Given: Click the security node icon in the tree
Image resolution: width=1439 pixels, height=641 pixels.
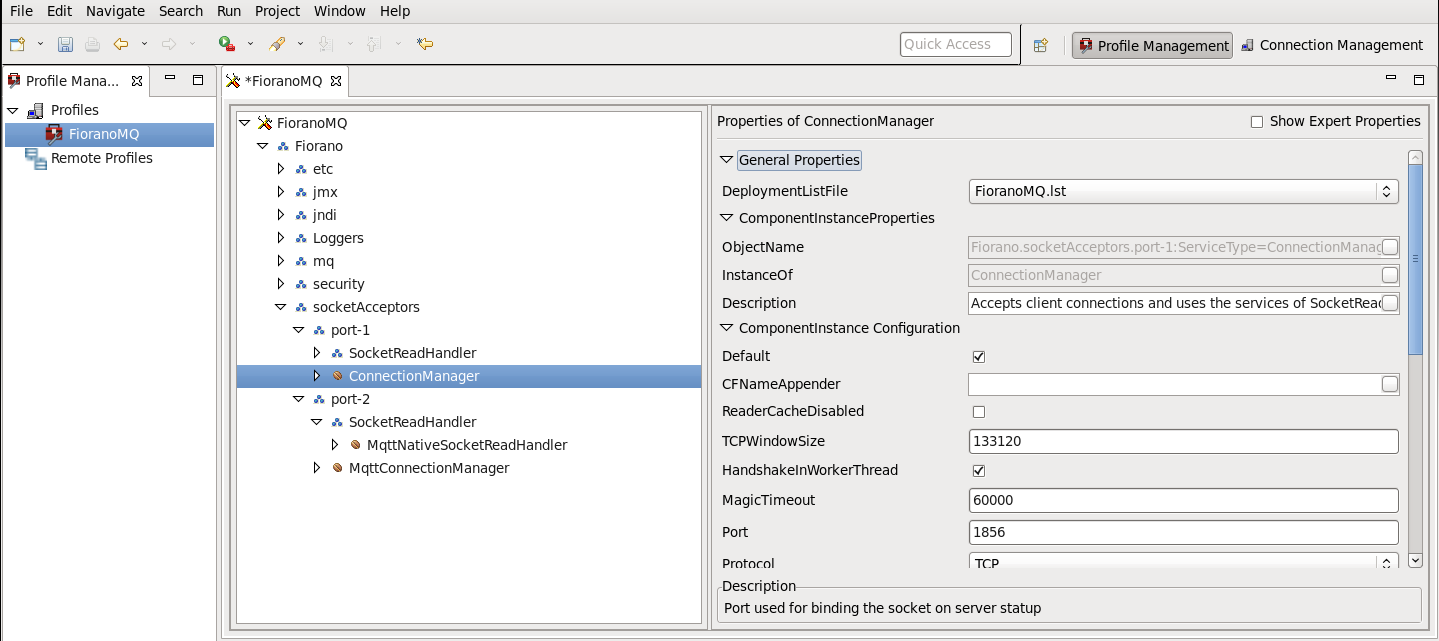Looking at the screenshot, I should 301,284.
